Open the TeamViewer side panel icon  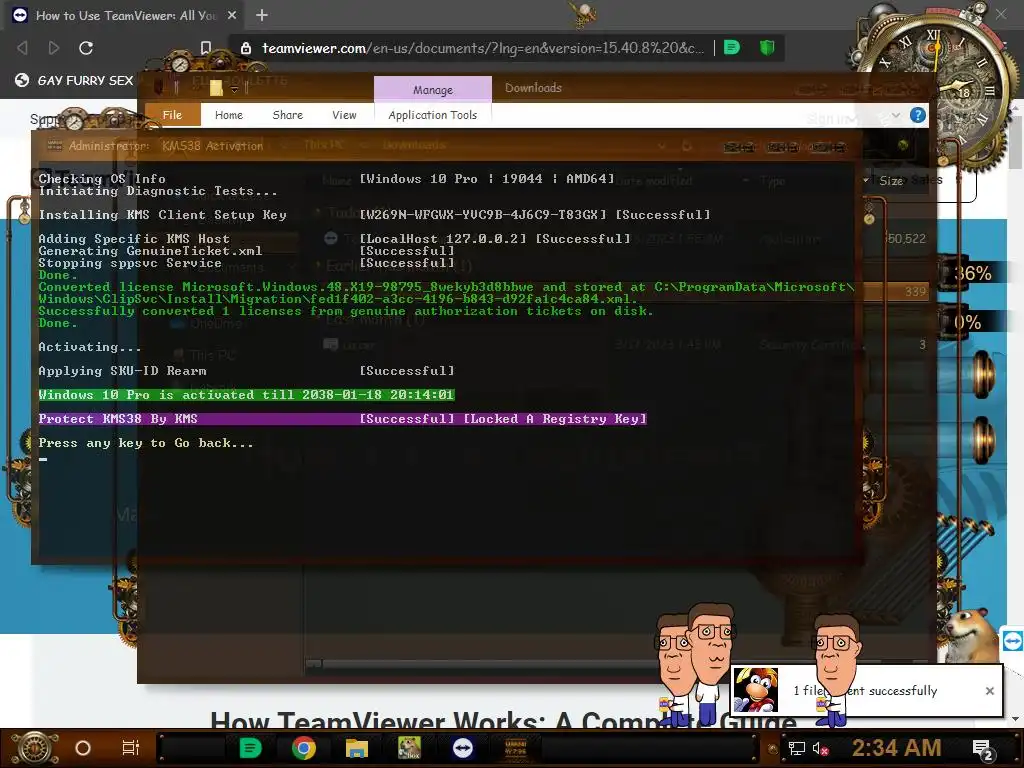pyautogui.click(x=1013, y=641)
